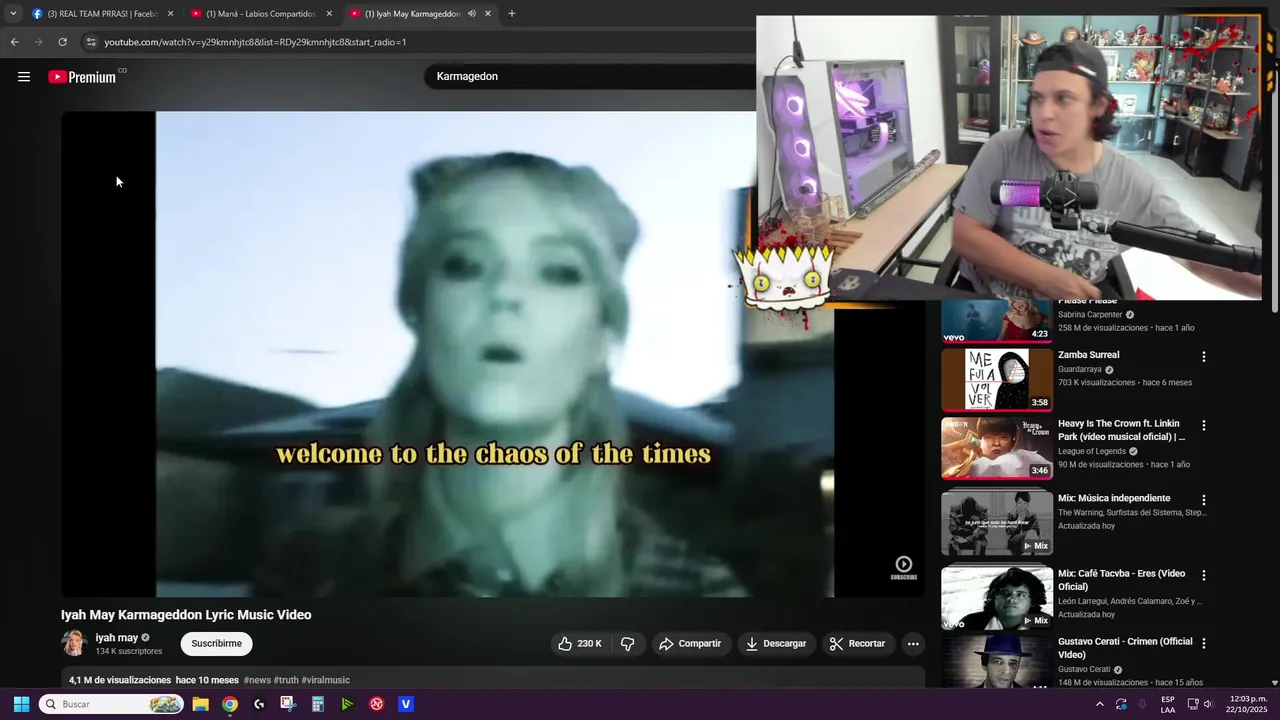Open Calculator from the taskbar
1280x720 pixels.
[318, 704]
